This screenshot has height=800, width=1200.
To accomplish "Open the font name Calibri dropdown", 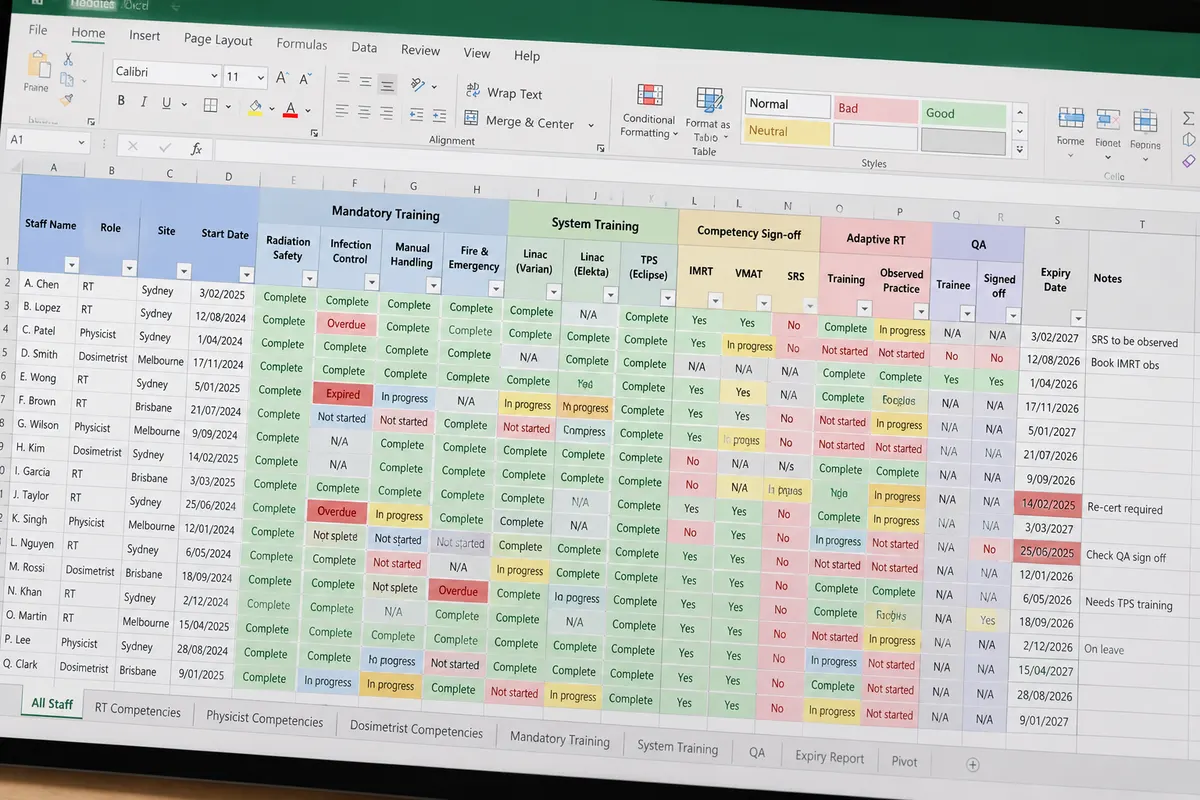I will tap(215, 75).
